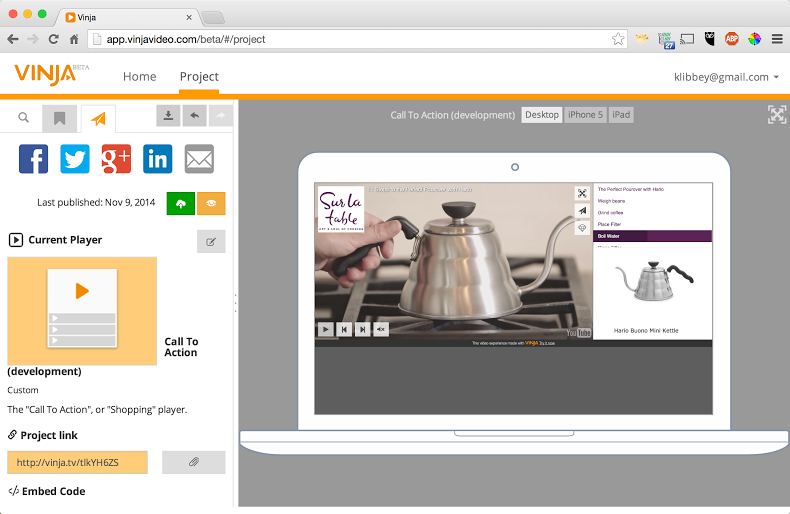Open the Home tab in navigation

(x=139, y=77)
